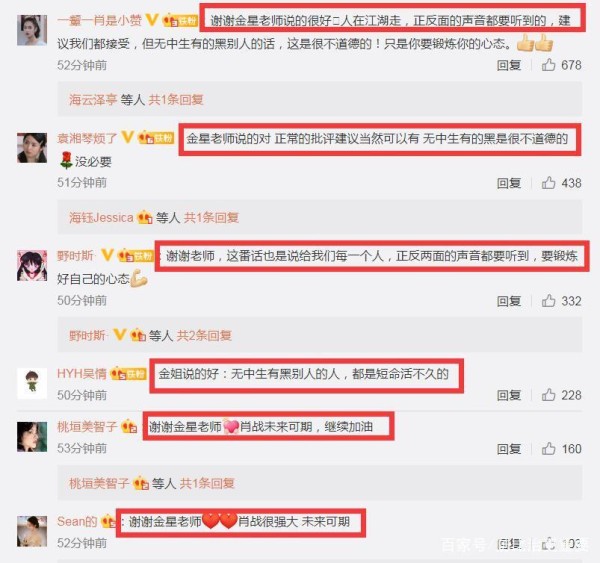The height and width of the screenshot is (563, 600).
Task: Expand 海钰Jessica's 共1条回复 replies
Action: coord(211,218)
